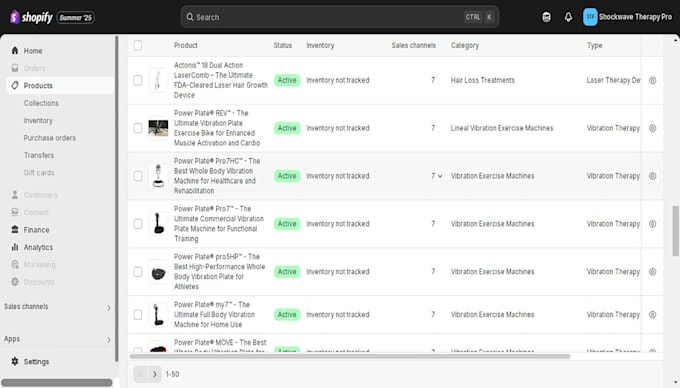Click the Discounts badge icon
This screenshot has height=388, width=680.
pos(15,282)
